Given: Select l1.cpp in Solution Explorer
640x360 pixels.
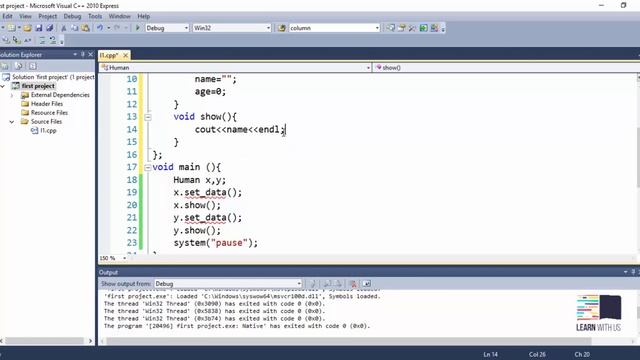Looking at the screenshot, I should (x=48, y=131).
